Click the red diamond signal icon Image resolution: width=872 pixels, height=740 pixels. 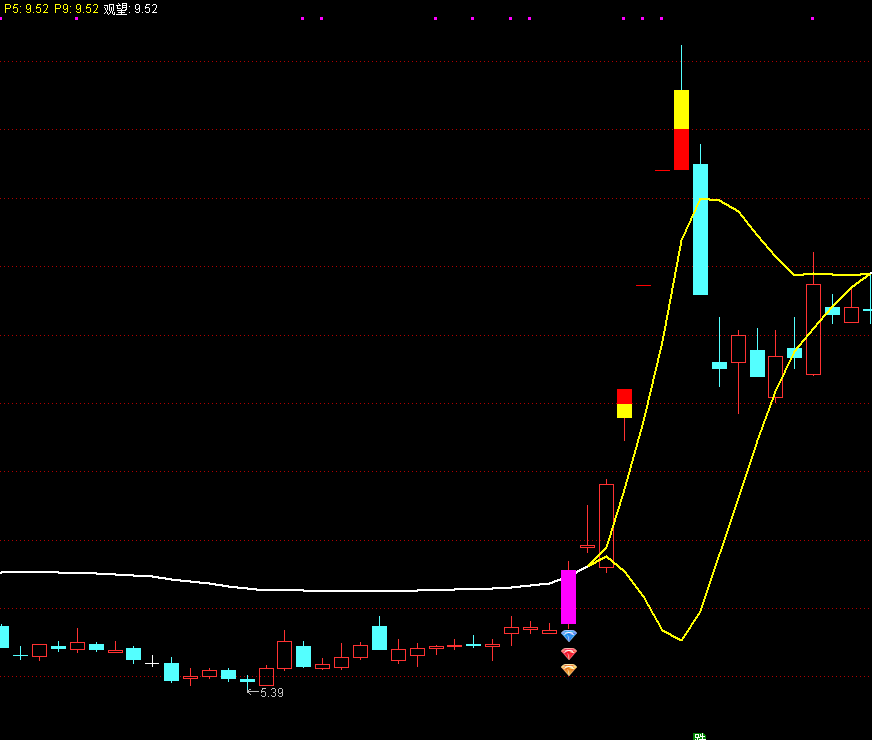pyautogui.click(x=568, y=653)
